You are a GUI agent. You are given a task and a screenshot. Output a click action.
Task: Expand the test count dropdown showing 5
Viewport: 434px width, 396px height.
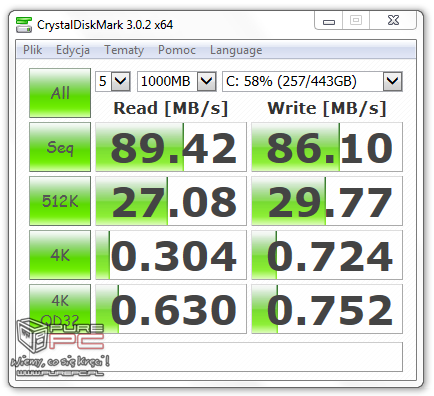[113, 81]
